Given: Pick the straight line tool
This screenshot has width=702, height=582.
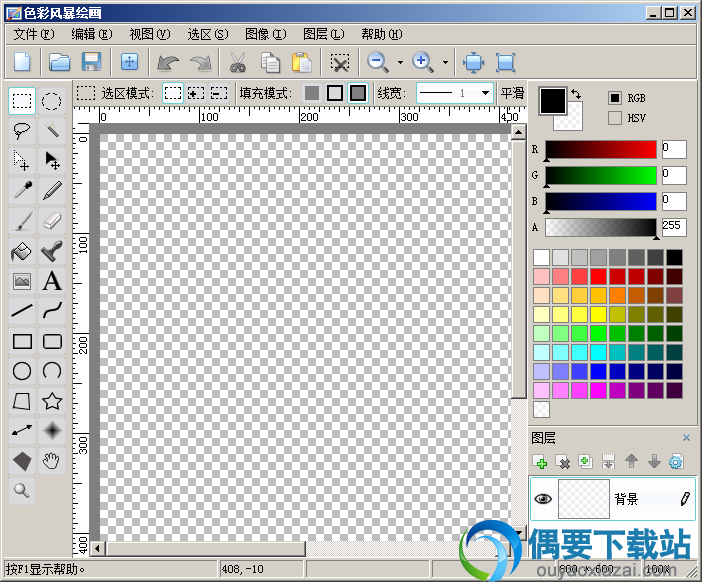Looking at the screenshot, I should (x=21, y=311).
